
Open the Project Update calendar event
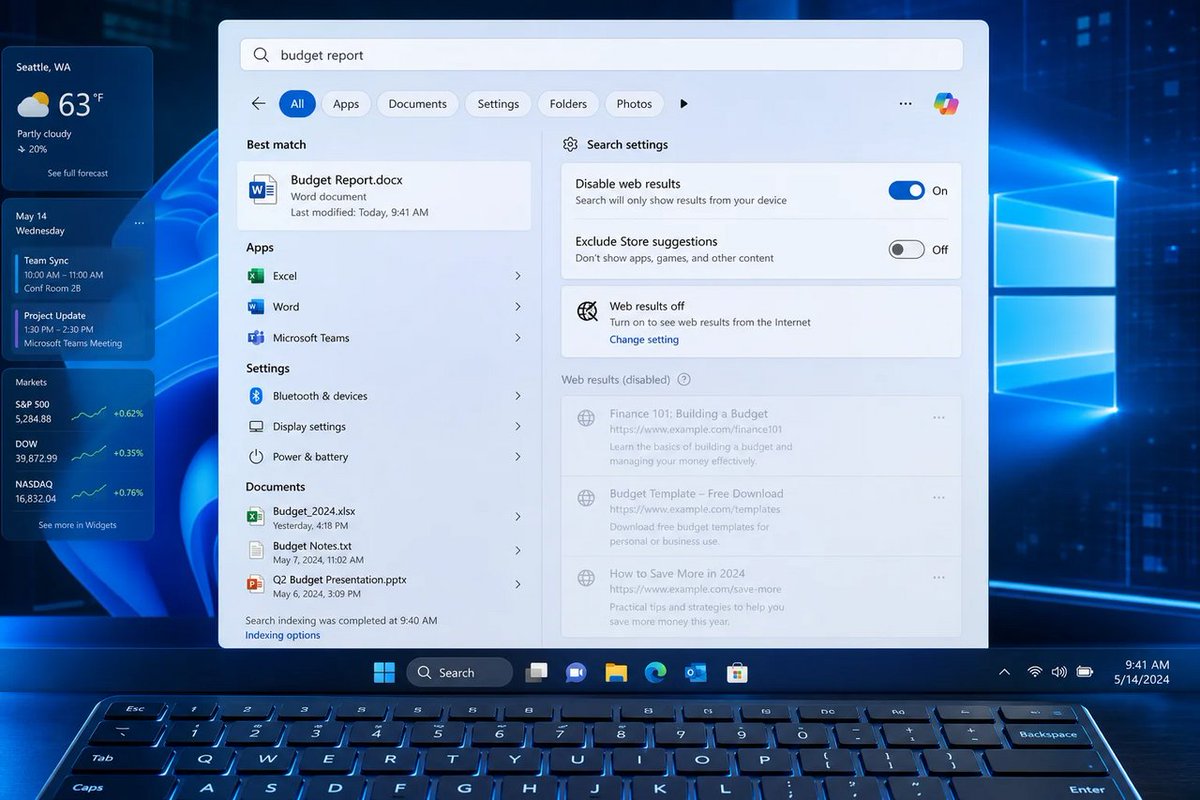(79, 329)
